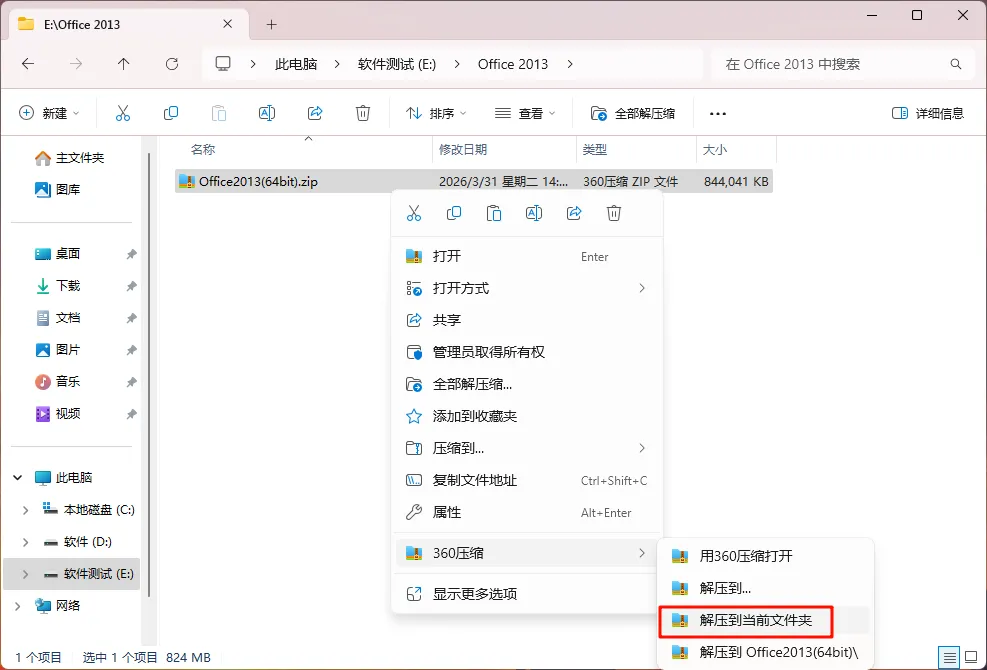Image resolution: width=987 pixels, height=670 pixels.
Task: Expand the 网络 tree node
Action: point(18,606)
